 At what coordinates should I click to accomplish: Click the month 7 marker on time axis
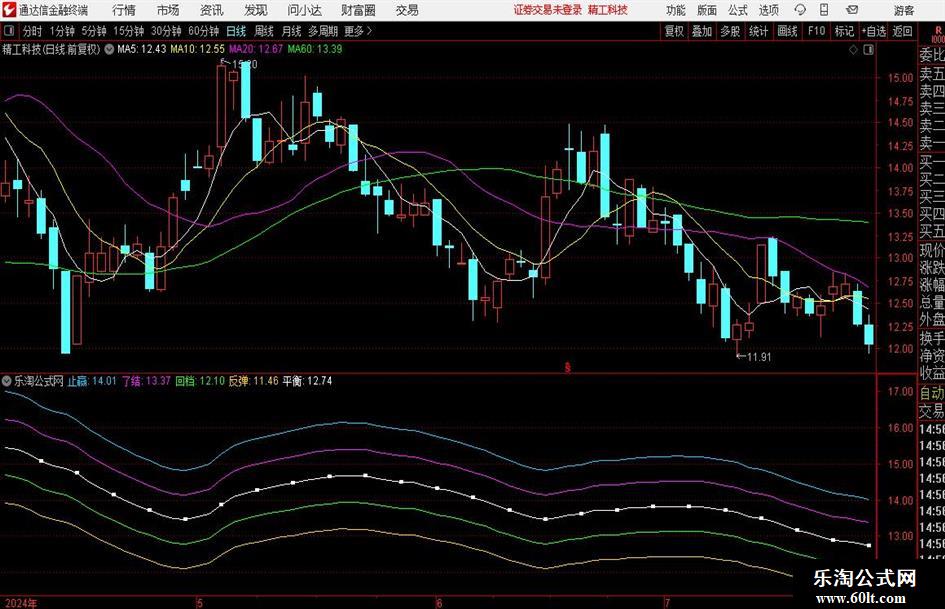[x=667, y=602]
